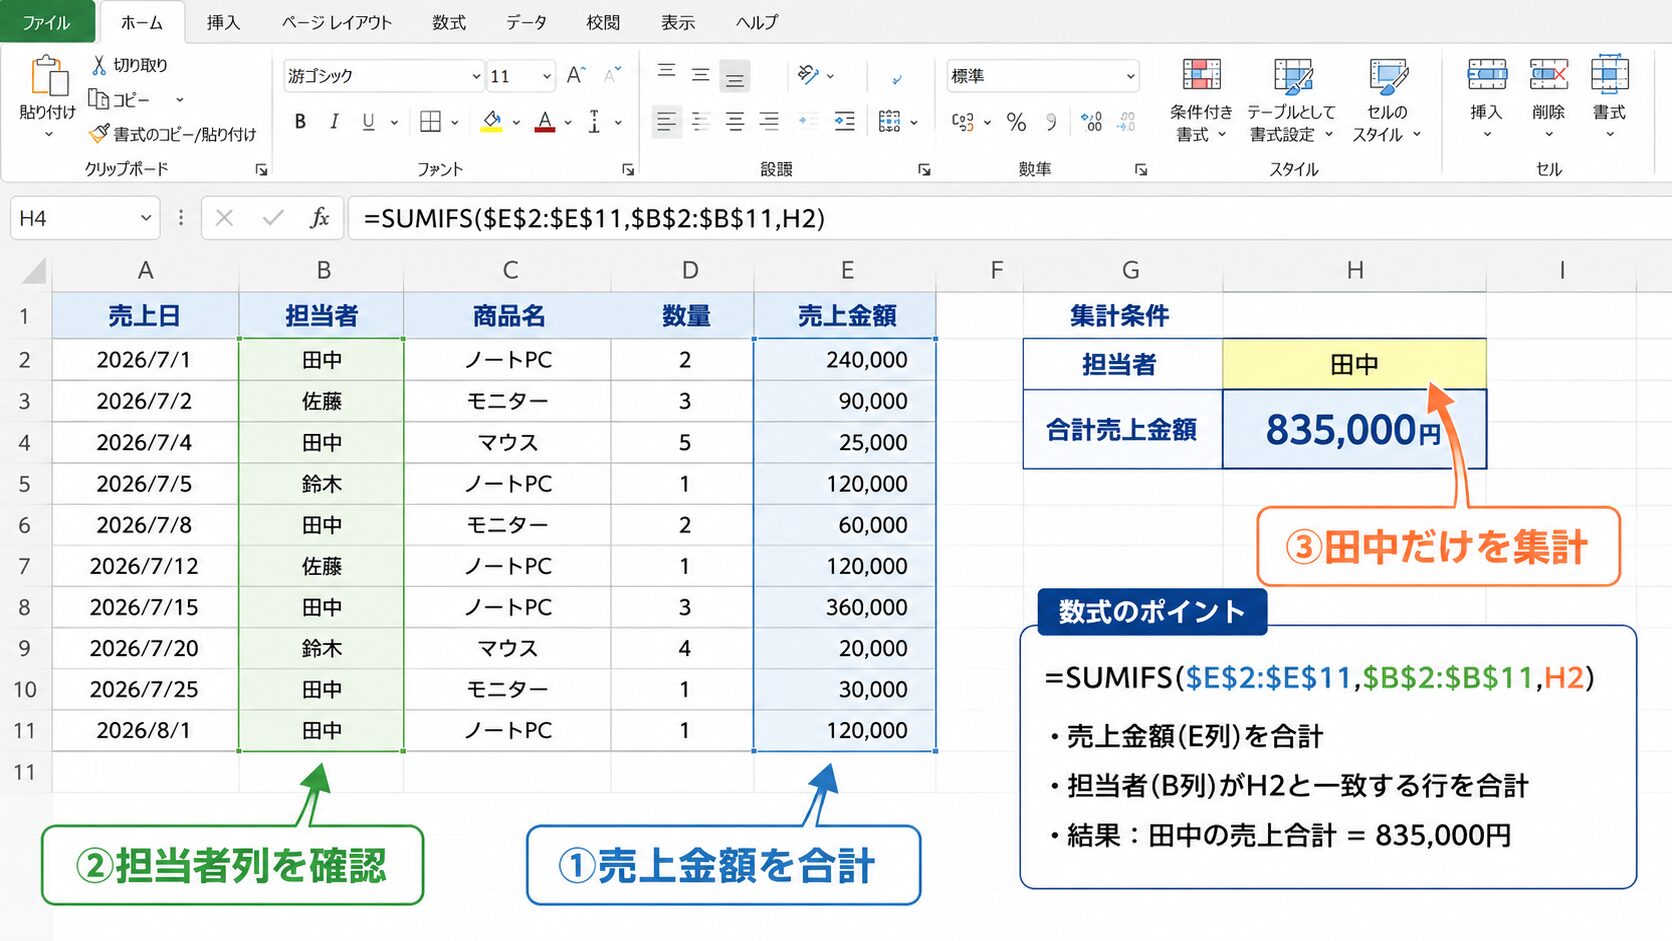Open the font name dropdown (游ゴシック)

[476, 76]
